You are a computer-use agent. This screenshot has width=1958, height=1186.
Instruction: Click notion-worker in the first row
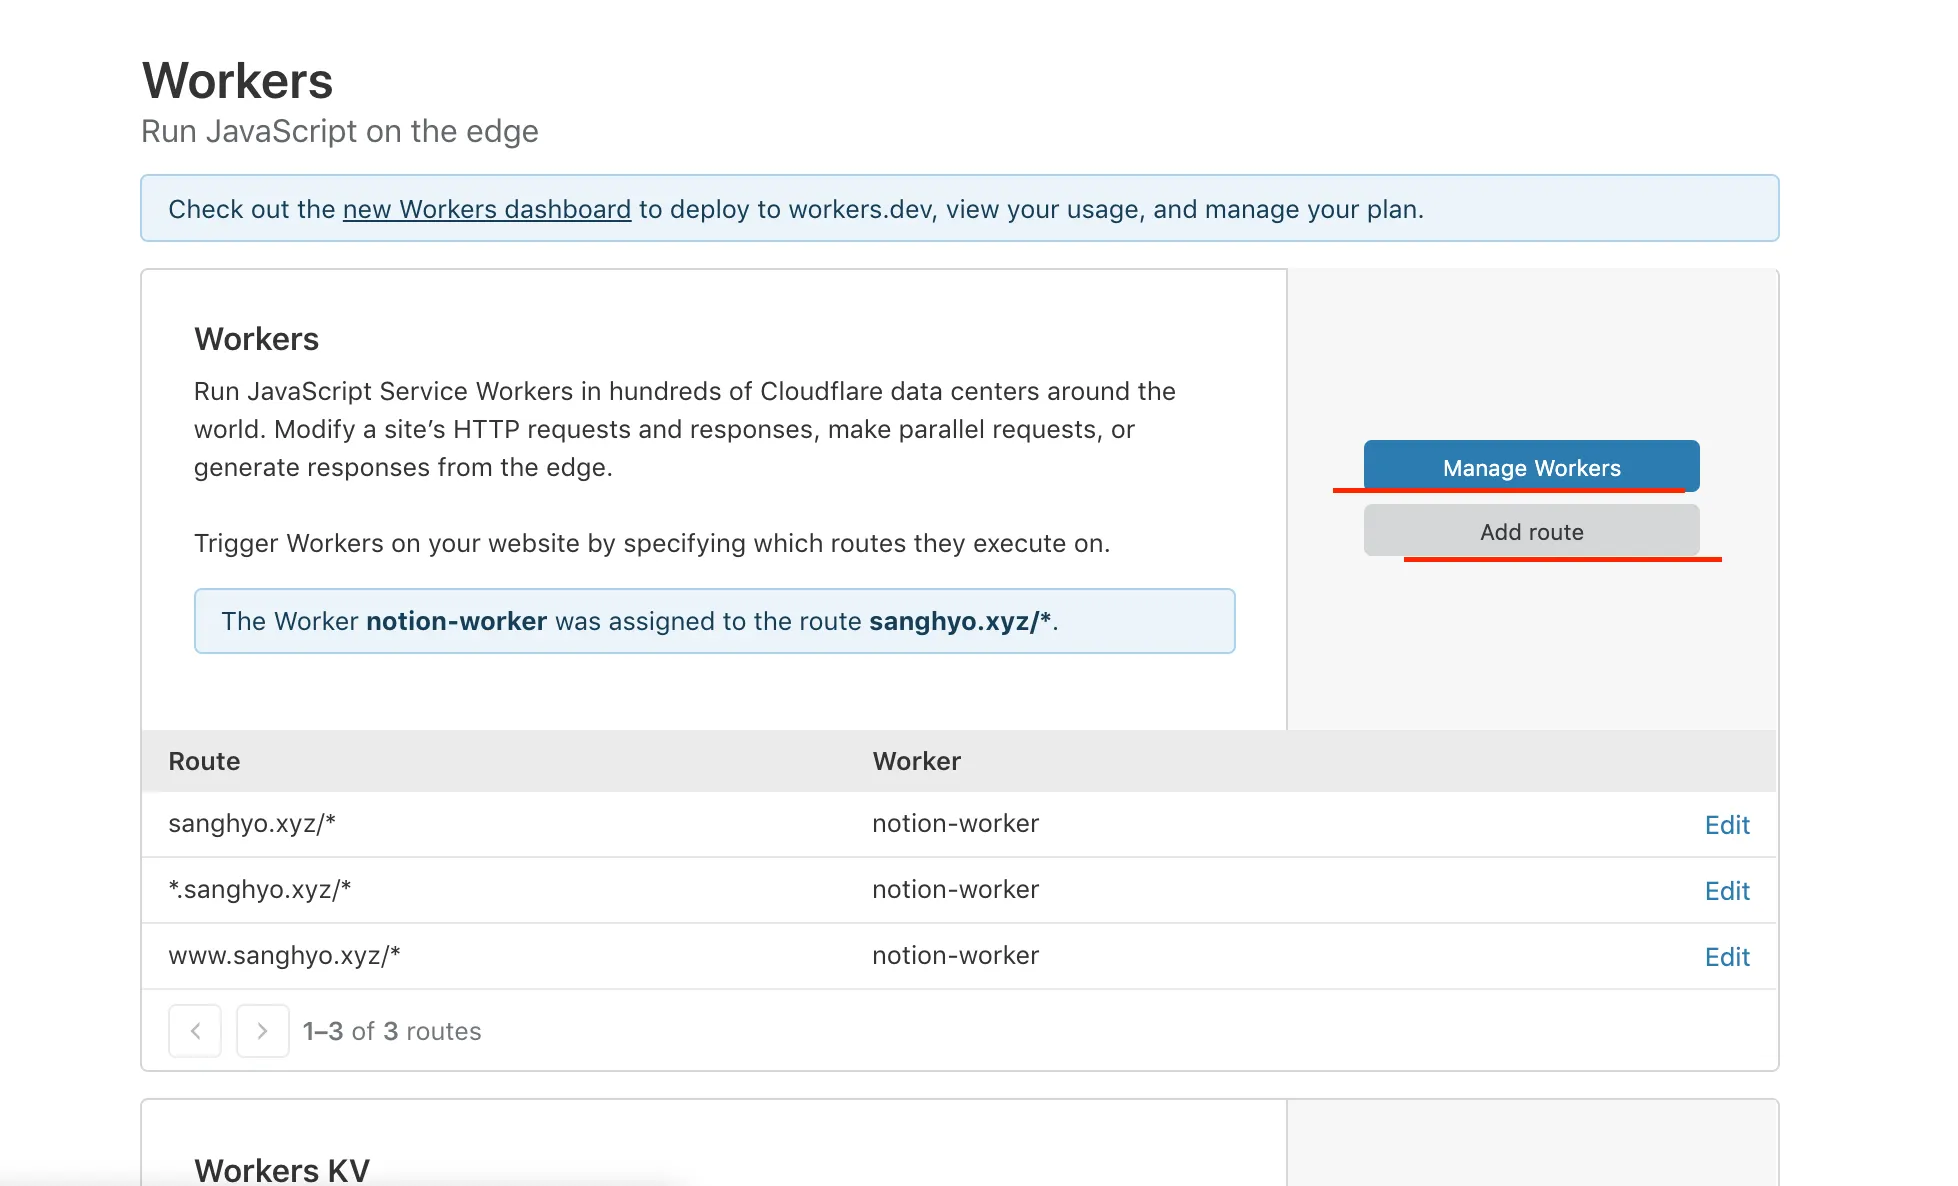[955, 823]
